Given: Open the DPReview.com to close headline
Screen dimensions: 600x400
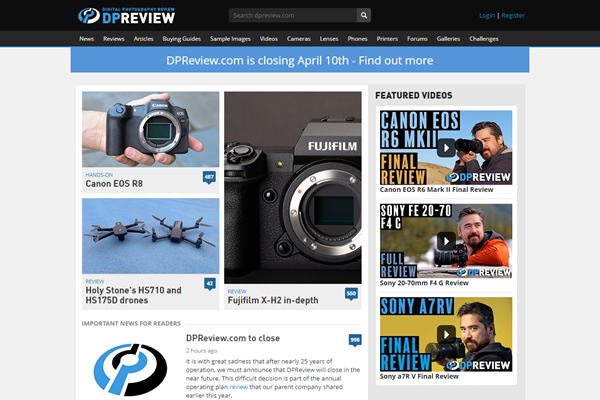Looking at the screenshot, I should tap(233, 338).
